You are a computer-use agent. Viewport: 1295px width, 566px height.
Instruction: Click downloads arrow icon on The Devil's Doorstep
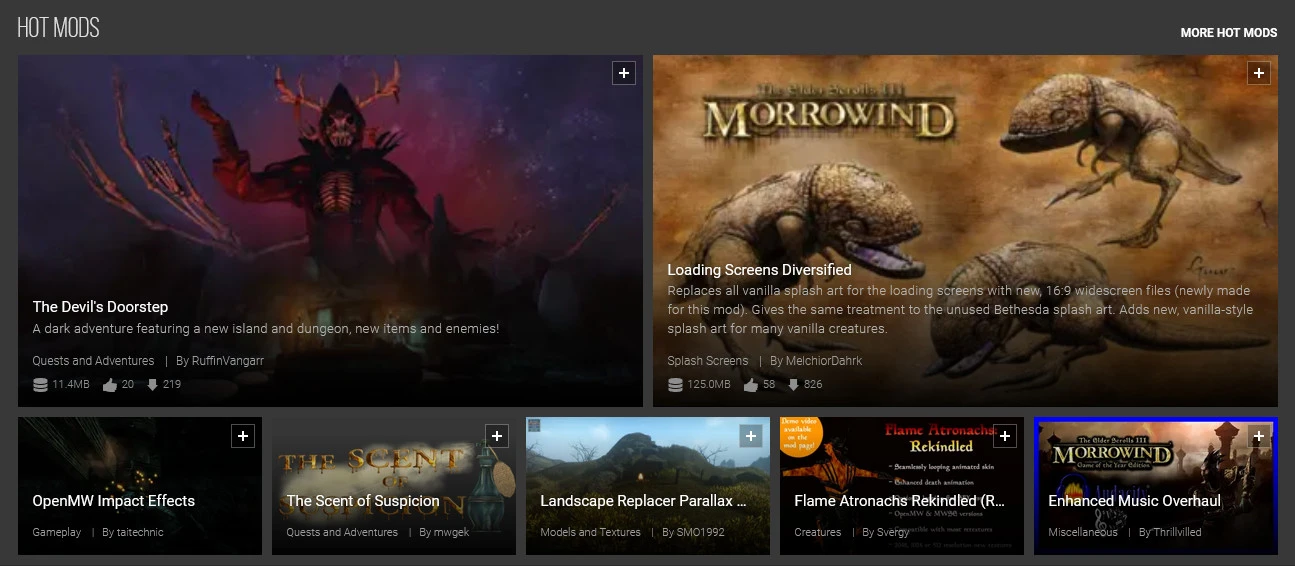152,385
